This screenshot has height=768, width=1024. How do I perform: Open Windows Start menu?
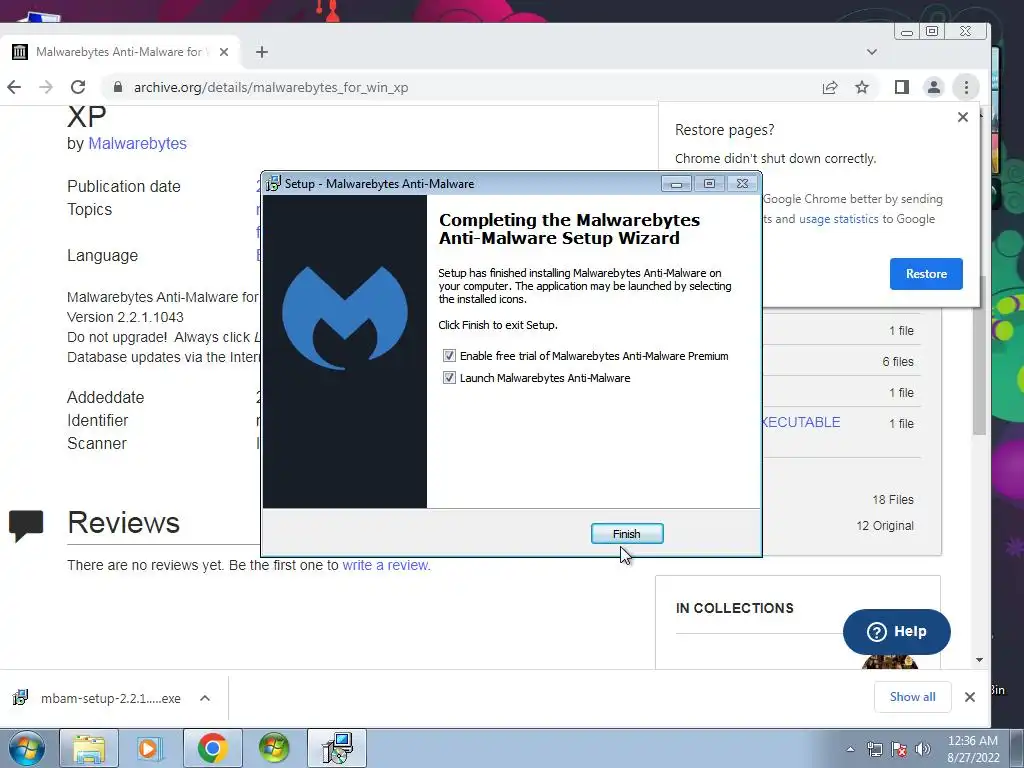click(27, 748)
